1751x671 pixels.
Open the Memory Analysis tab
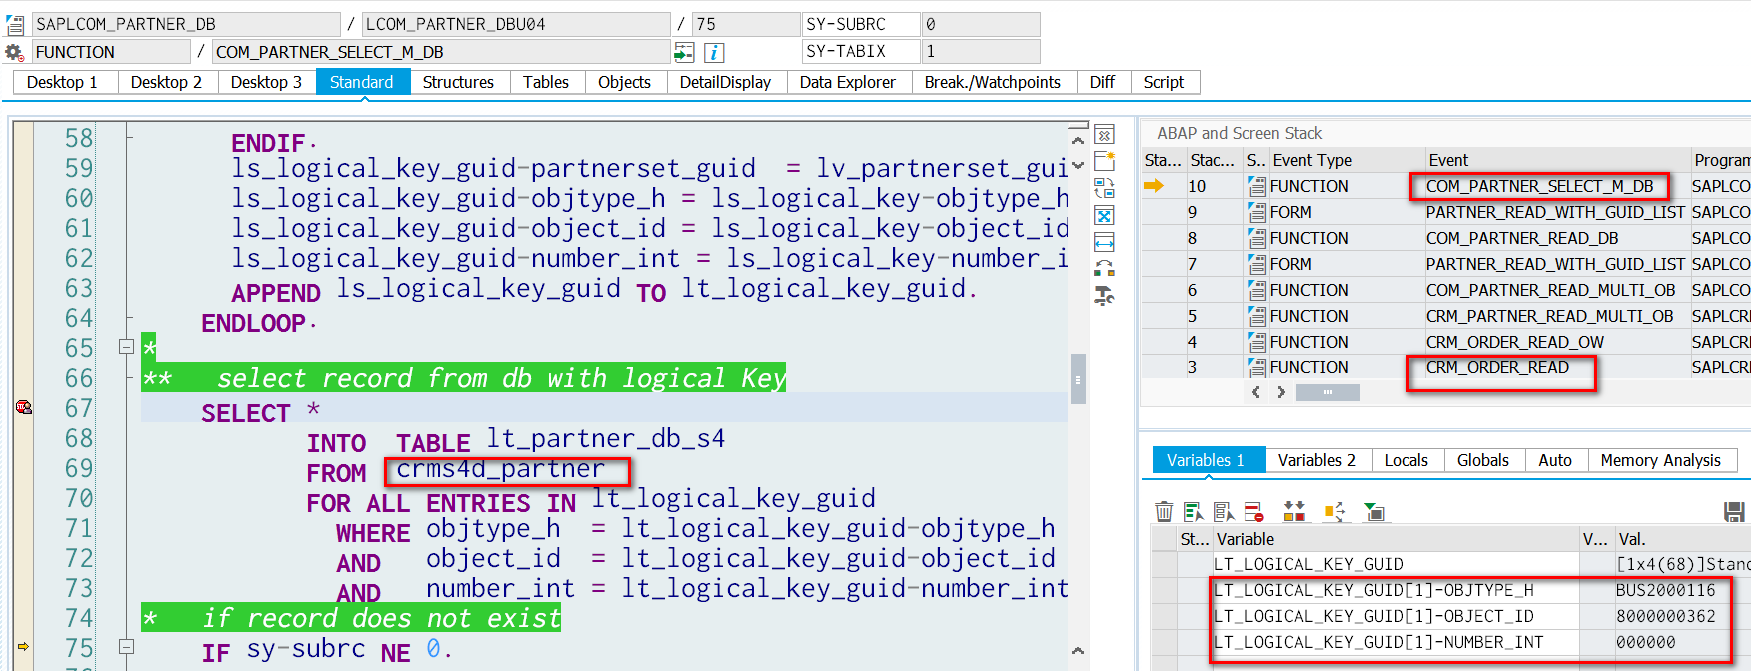pos(1661,460)
